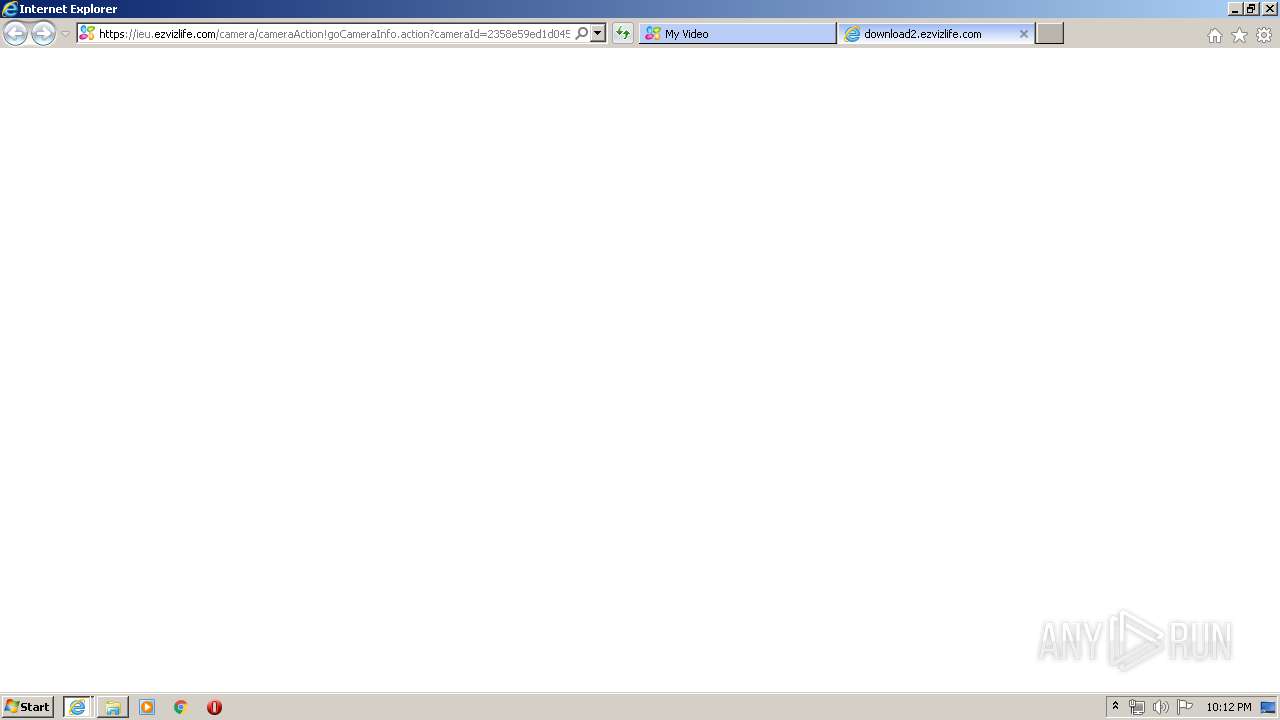Switch to the My Video tab
This screenshot has width=1280, height=720.
click(x=738, y=33)
